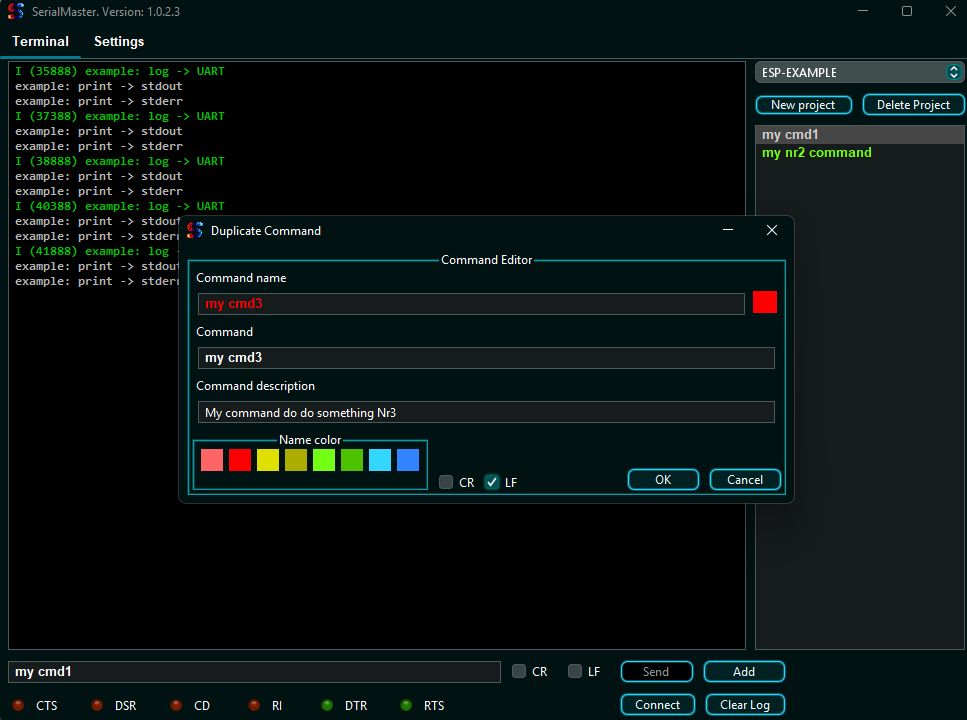Click the red color preview box beside Command name
The width and height of the screenshot is (967, 720).
(765, 303)
